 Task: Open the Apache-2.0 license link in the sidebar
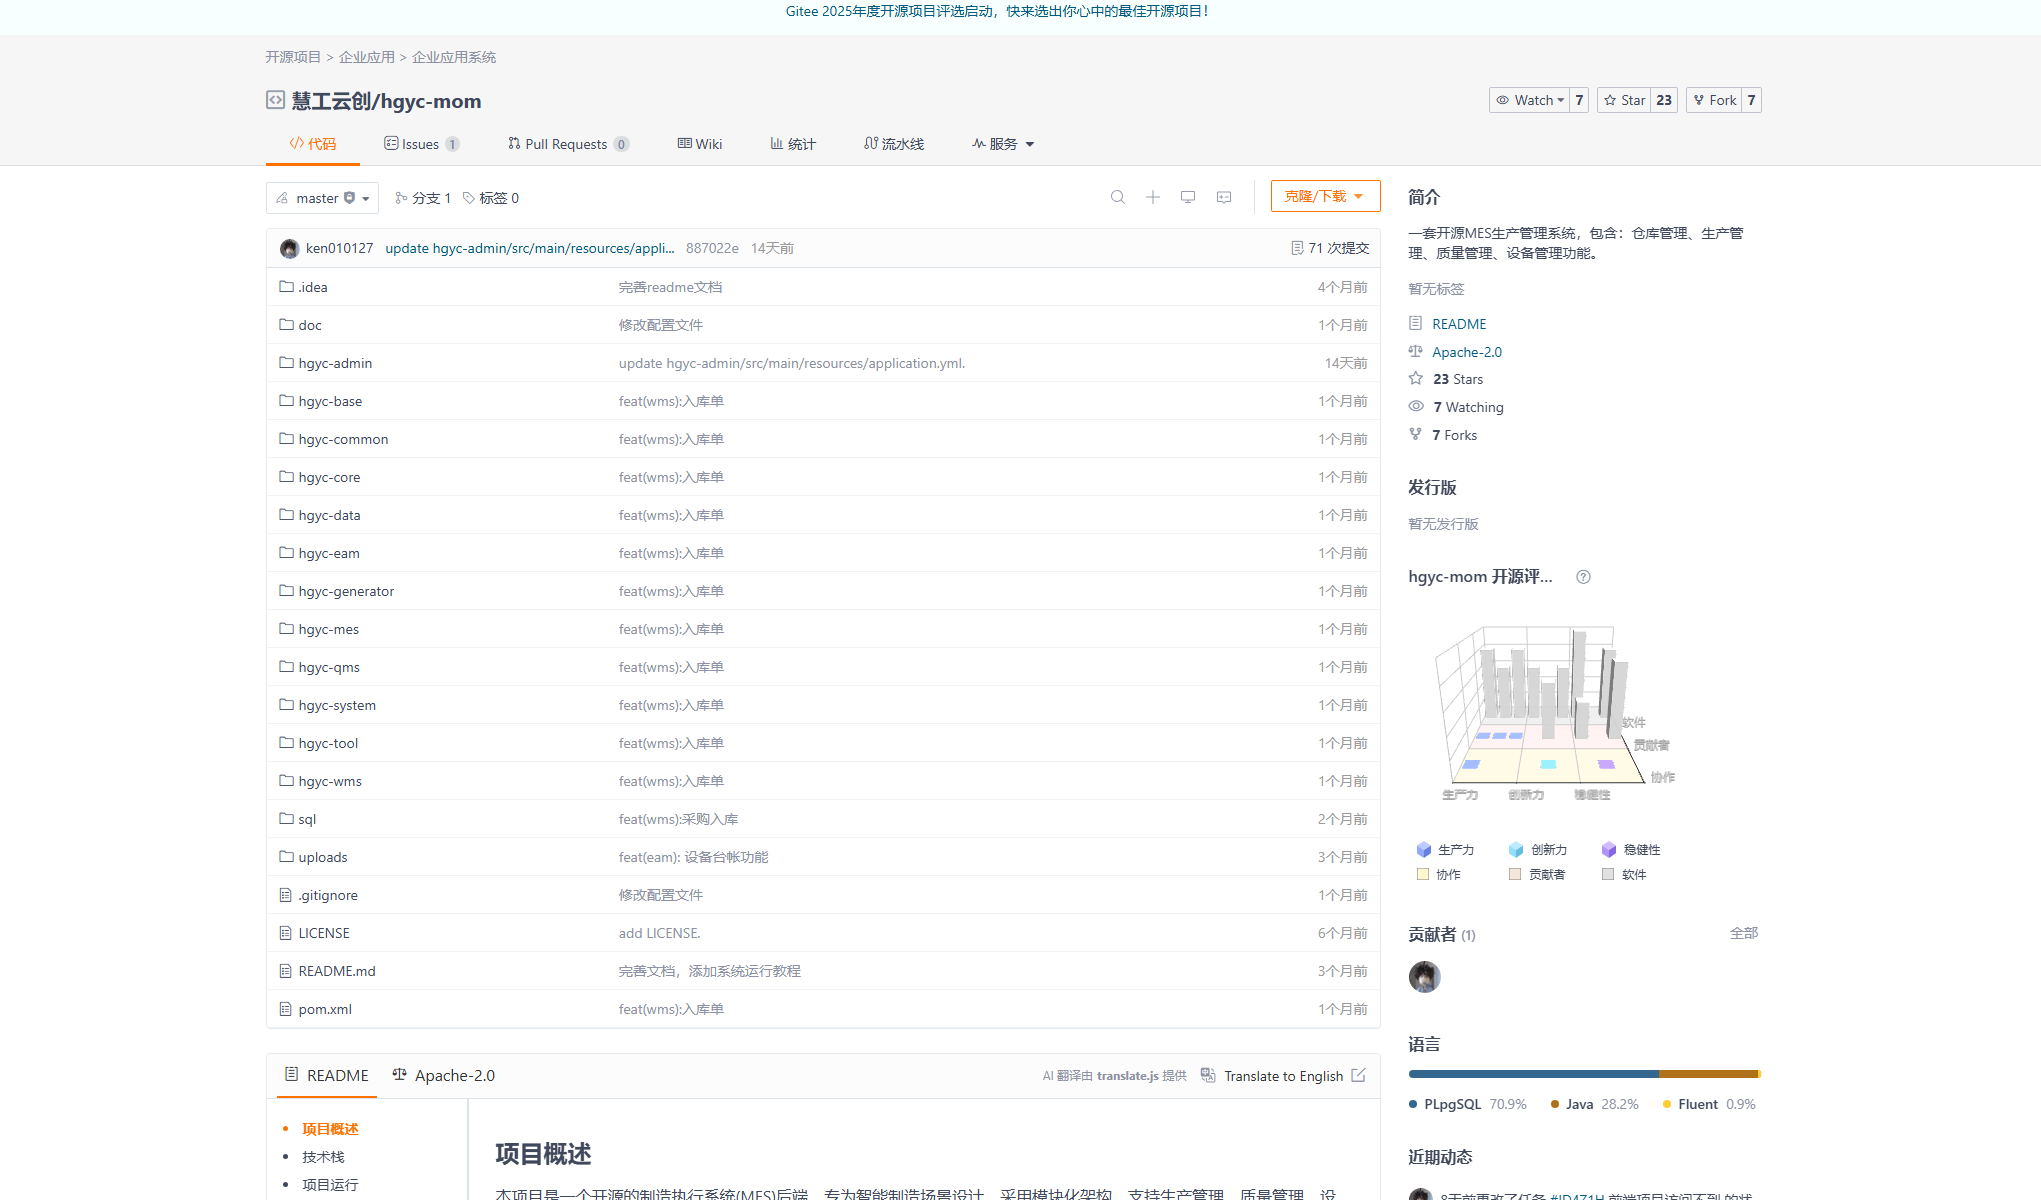(x=1466, y=352)
